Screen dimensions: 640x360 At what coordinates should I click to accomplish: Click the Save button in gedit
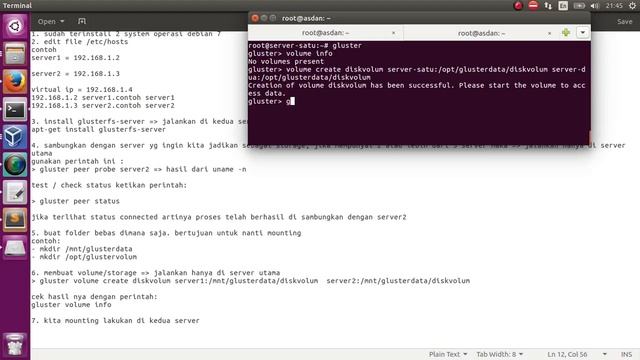[x=624, y=21]
